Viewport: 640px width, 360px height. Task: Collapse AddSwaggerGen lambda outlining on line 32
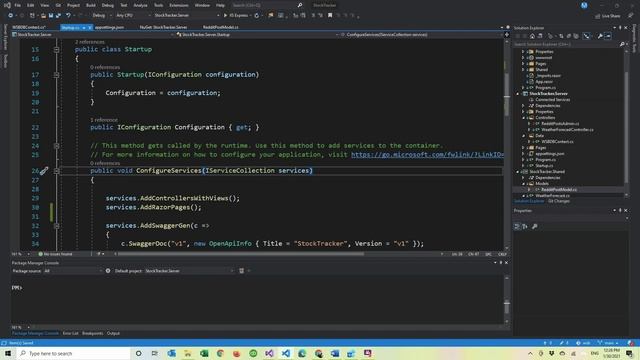click(56, 226)
